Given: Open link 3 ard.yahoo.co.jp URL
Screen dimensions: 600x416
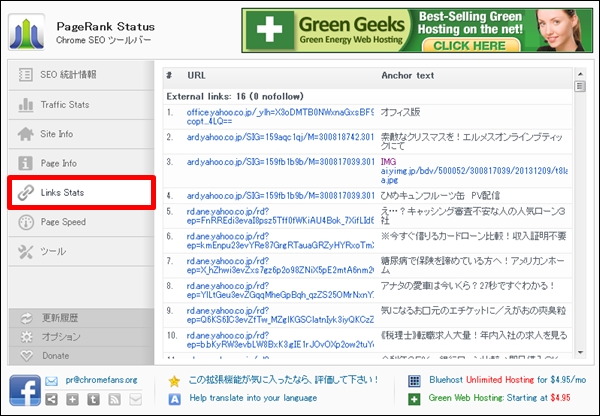Looking at the screenshot, I should pos(280,162).
